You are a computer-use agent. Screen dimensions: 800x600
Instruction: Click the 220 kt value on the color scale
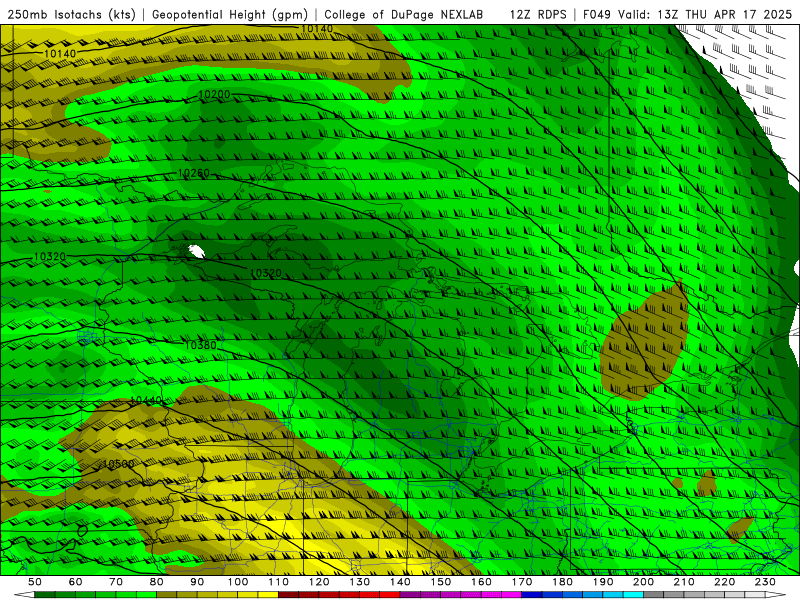[724, 582]
